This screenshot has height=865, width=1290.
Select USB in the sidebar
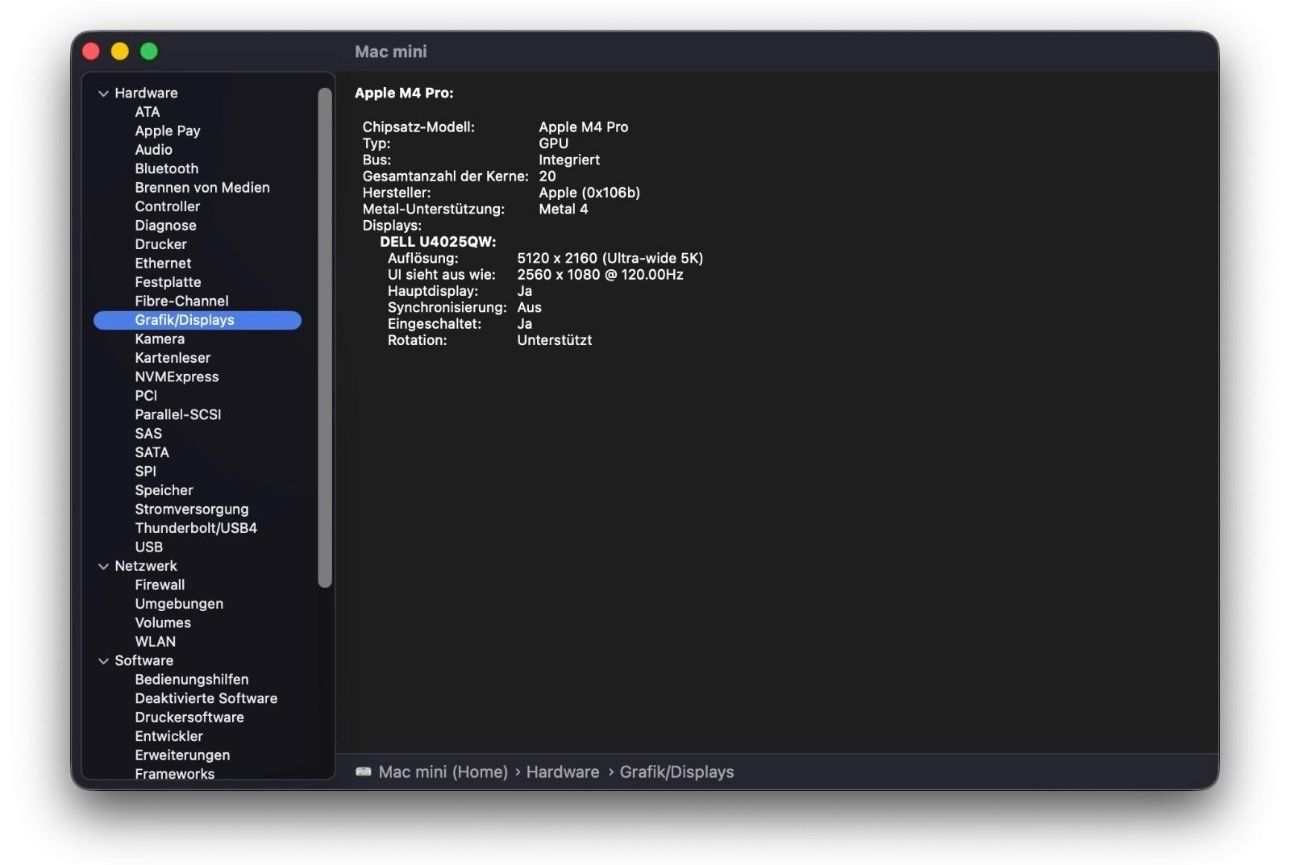point(149,547)
